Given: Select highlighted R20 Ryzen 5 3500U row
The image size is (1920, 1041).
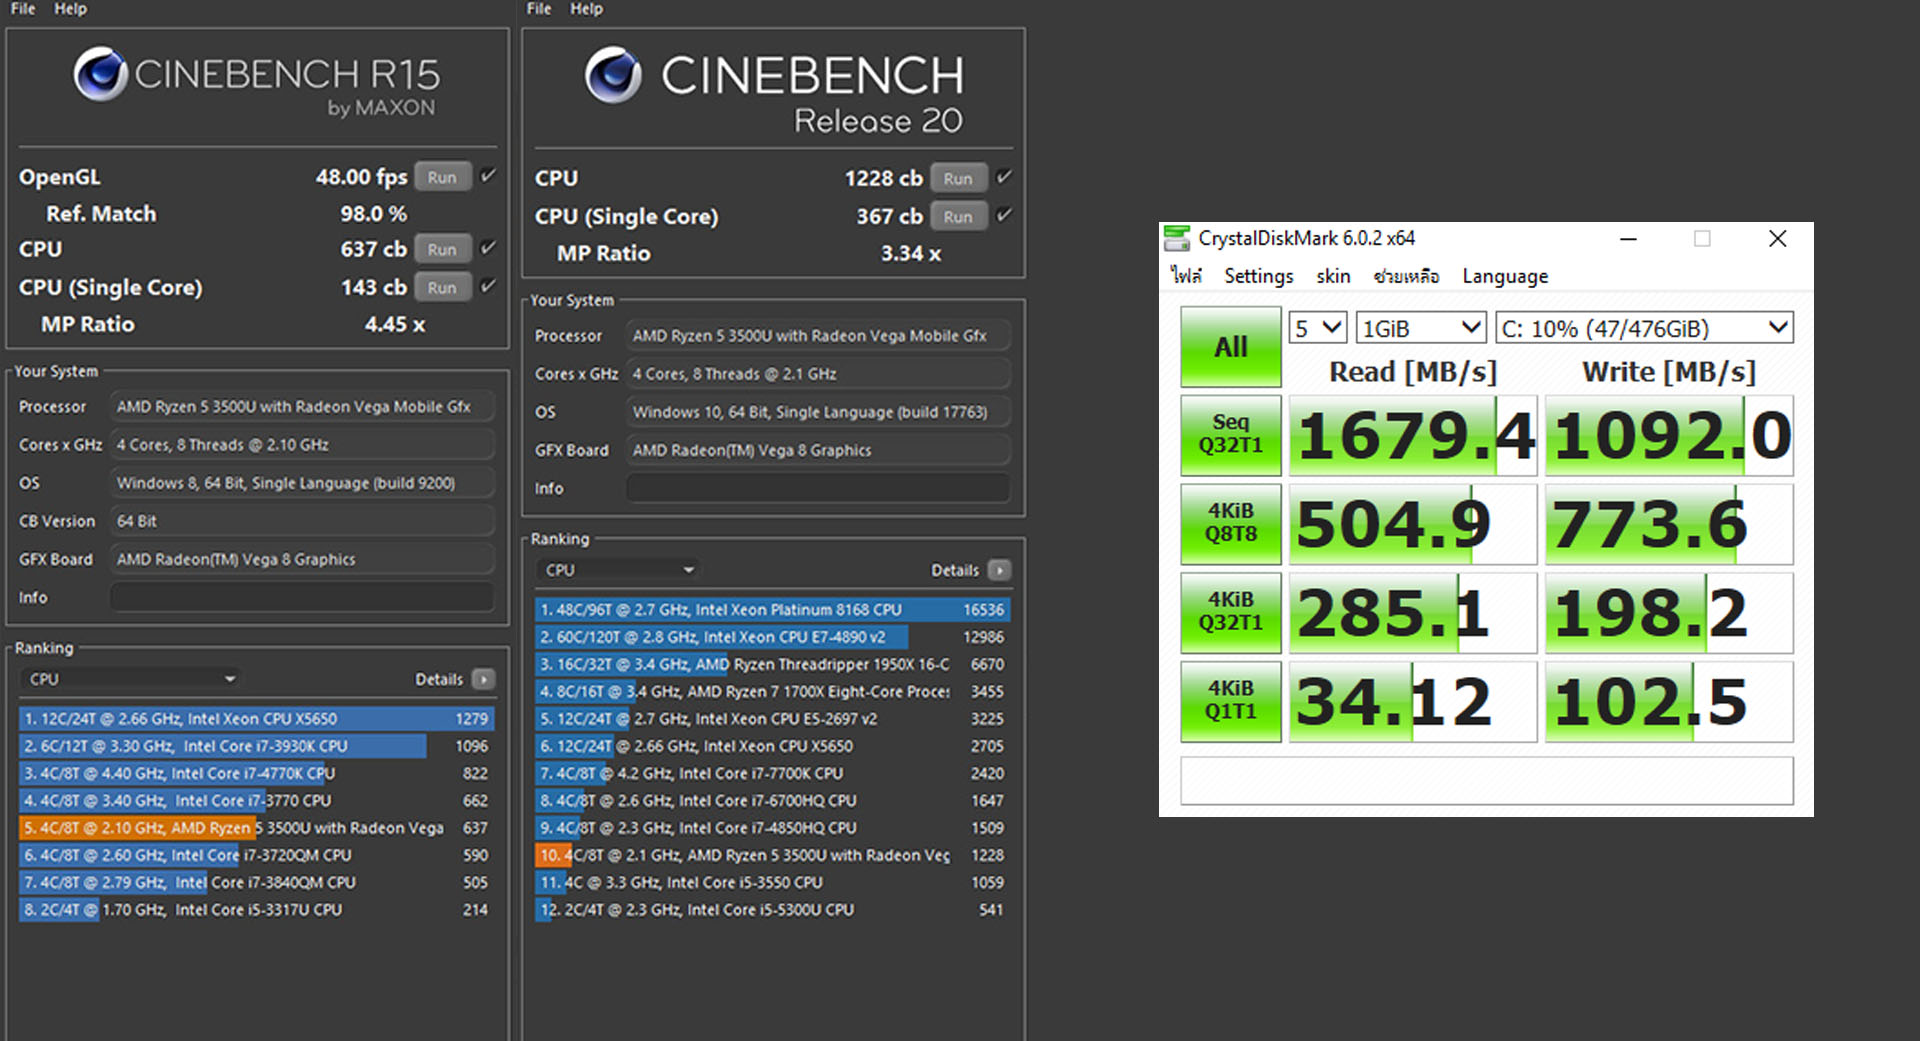Looking at the screenshot, I should 773,855.
